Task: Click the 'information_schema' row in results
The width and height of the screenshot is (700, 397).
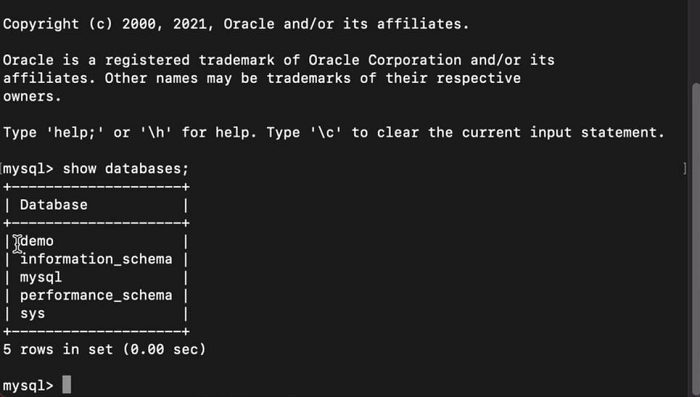Action: 96,259
